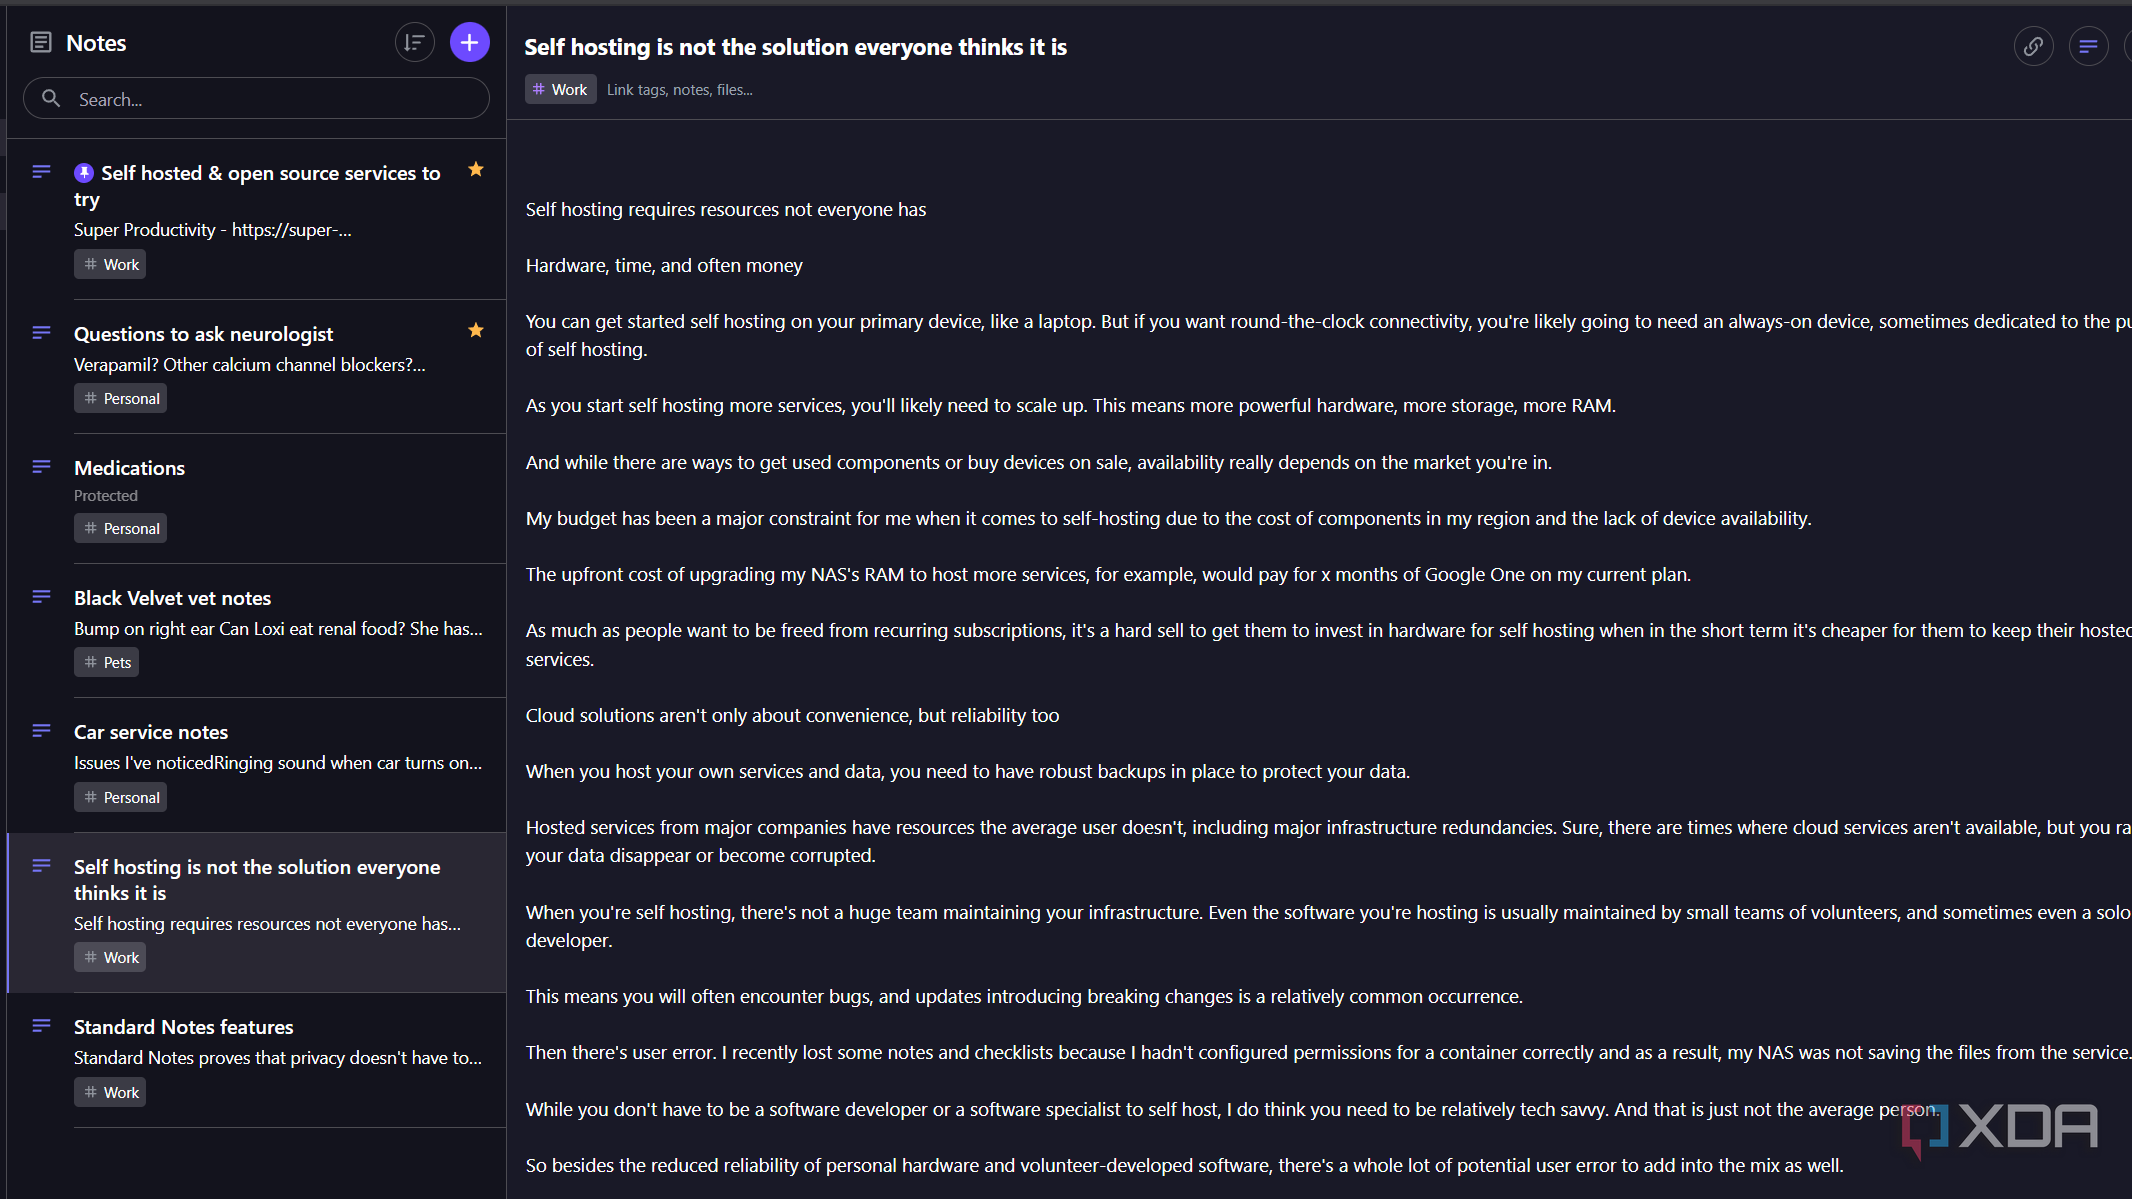Open the Medications protected note
The height and width of the screenshot is (1199, 2132).
[130, 468]
